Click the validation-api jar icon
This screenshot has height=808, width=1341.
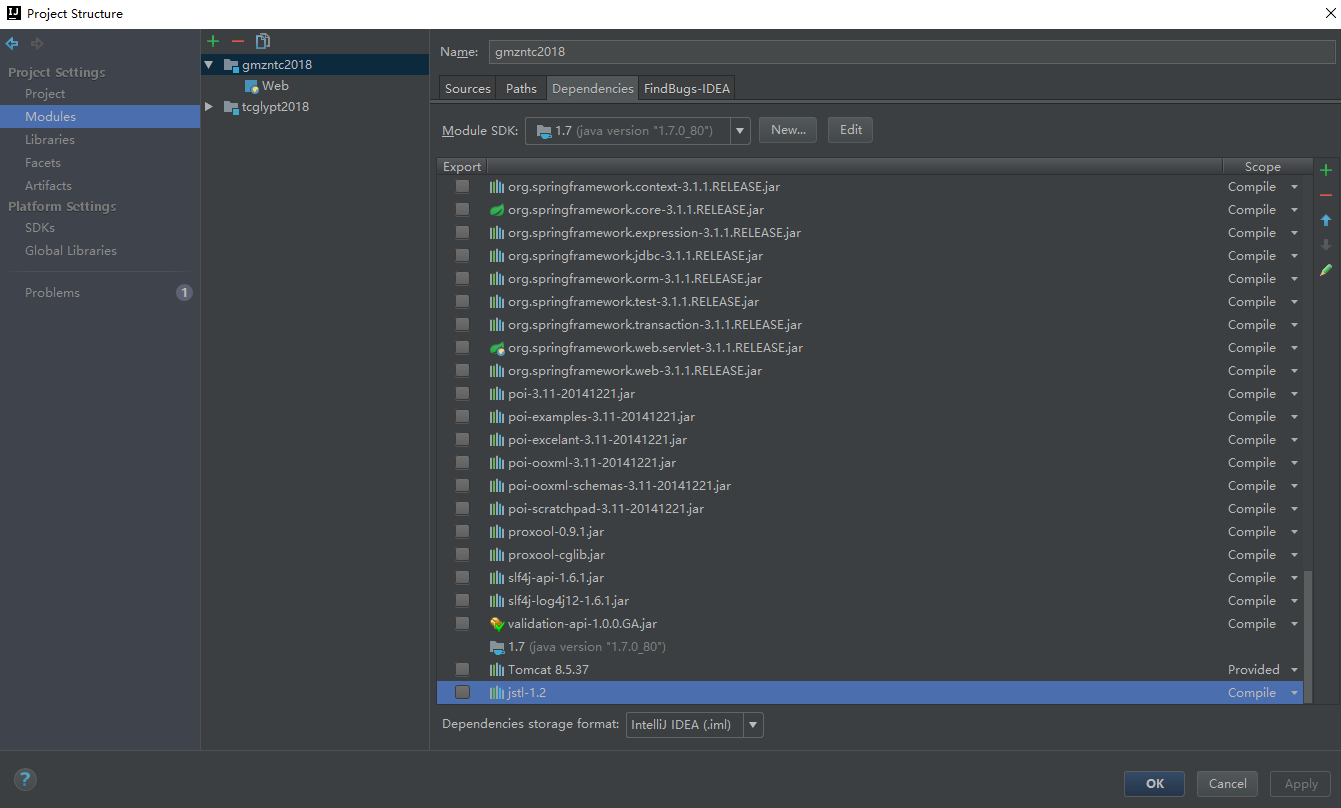tap(497, 624)
